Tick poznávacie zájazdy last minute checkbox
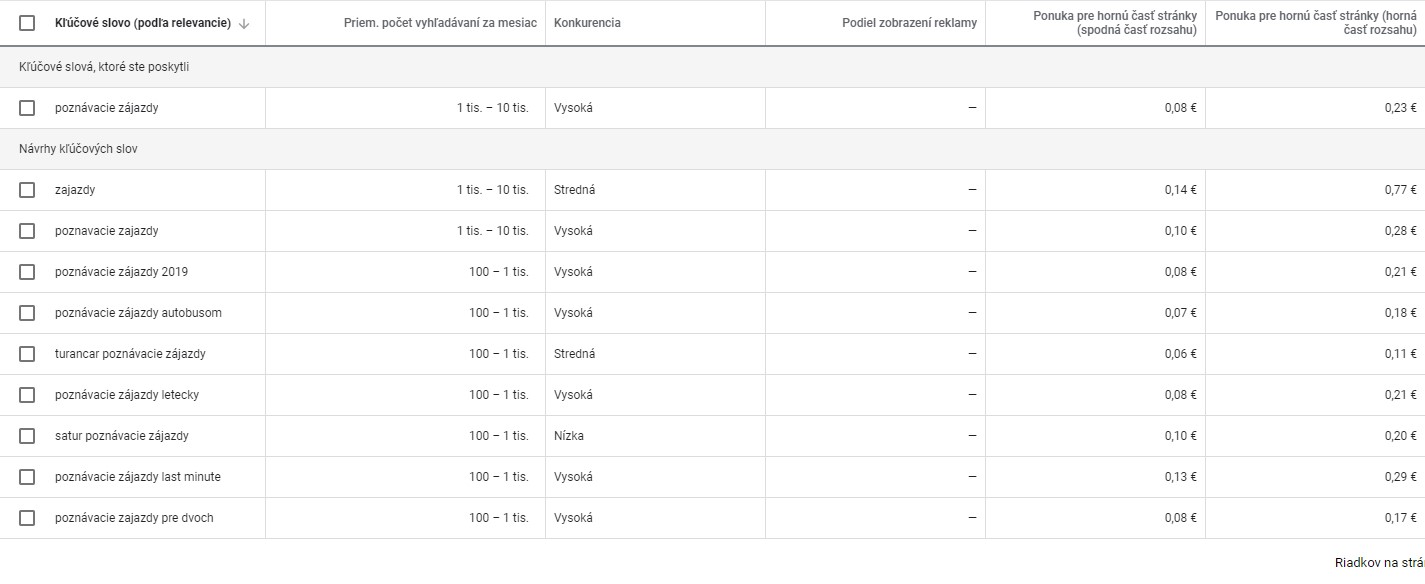Screen dimensions: 1425x584 click(27, 477)
